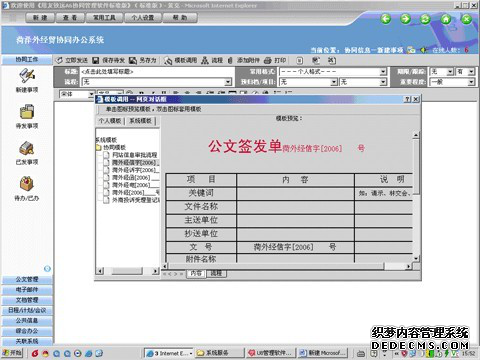Open the 常用格式 个人格式 dropdown
Image resolution: width=480 pixels, height=360 pixels.
click(x=332, y=72)
